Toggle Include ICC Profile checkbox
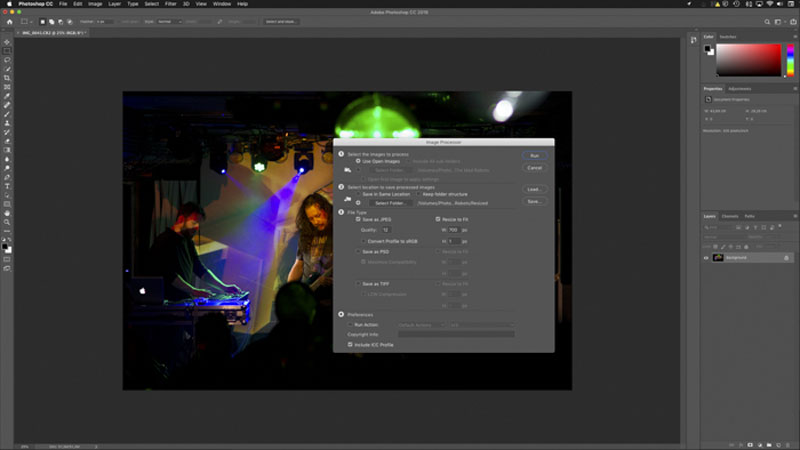The width and height of the screenshot is (800, 450). (350, 344)
